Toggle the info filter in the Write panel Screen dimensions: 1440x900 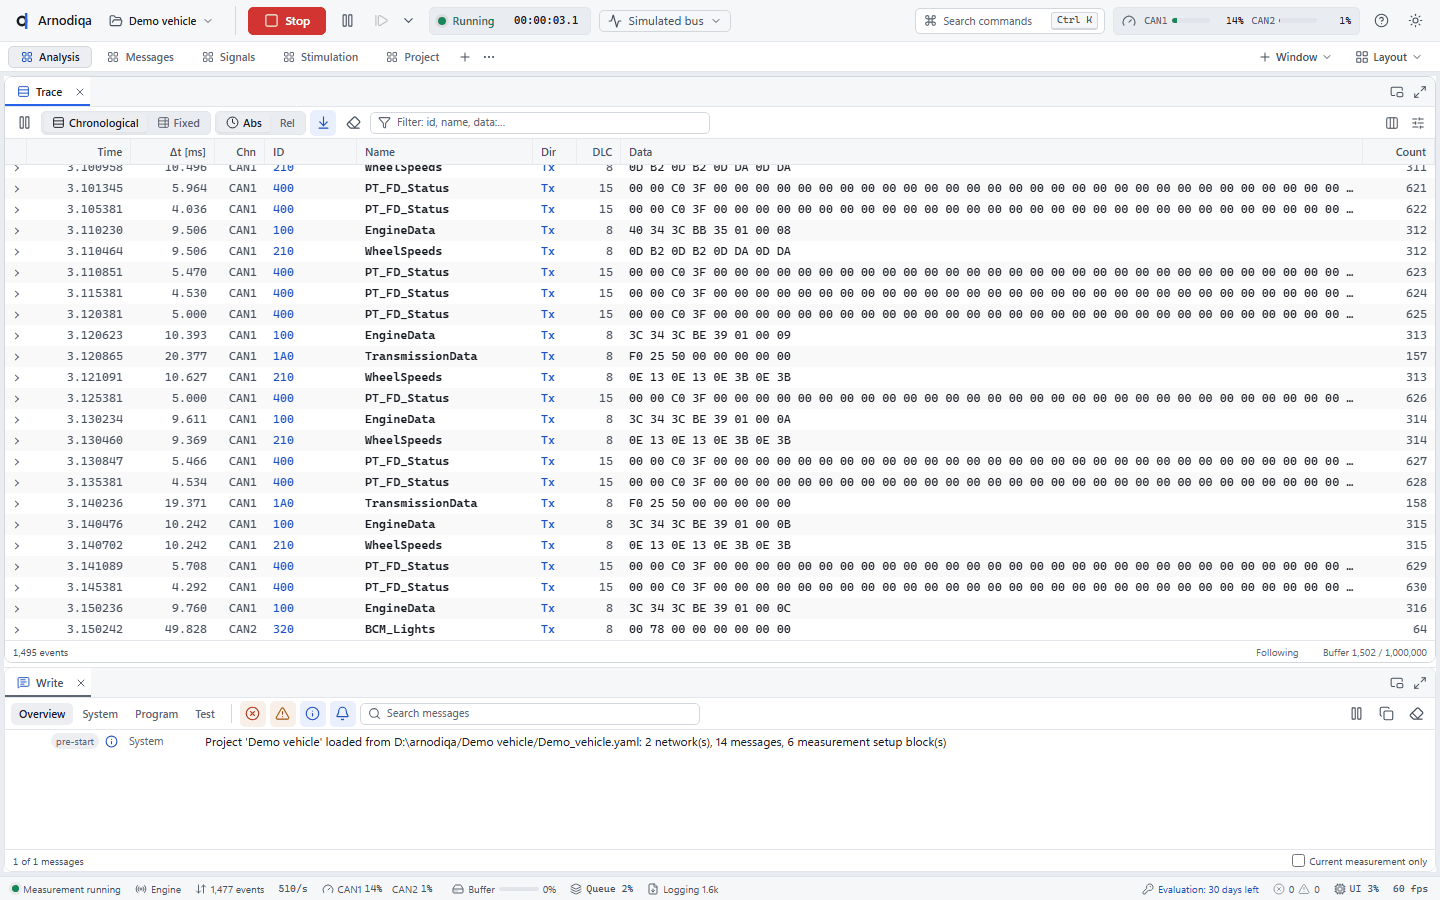click(x=313, y=714)
